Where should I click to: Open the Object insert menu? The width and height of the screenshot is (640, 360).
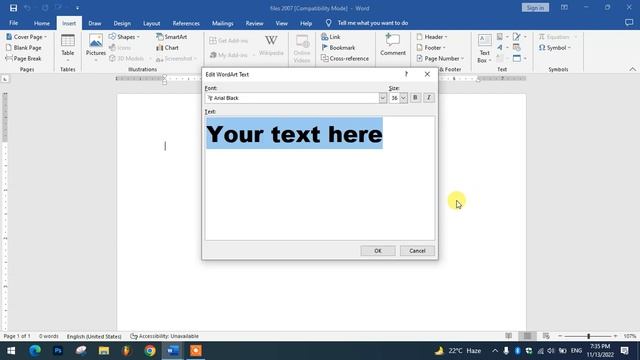[519, 58]
